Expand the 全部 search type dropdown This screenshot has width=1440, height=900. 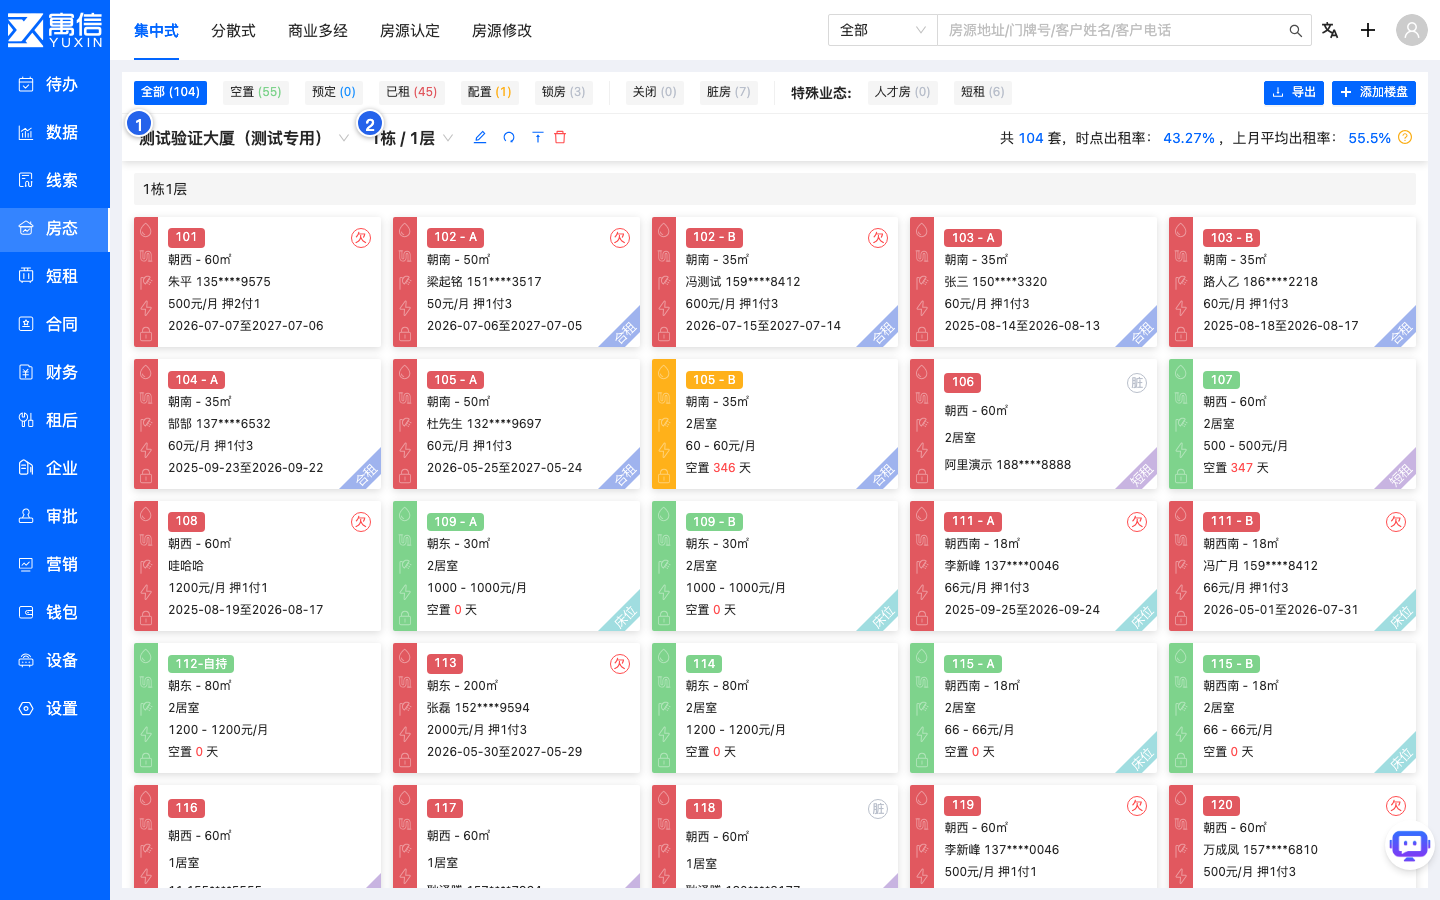coord(882,30)
